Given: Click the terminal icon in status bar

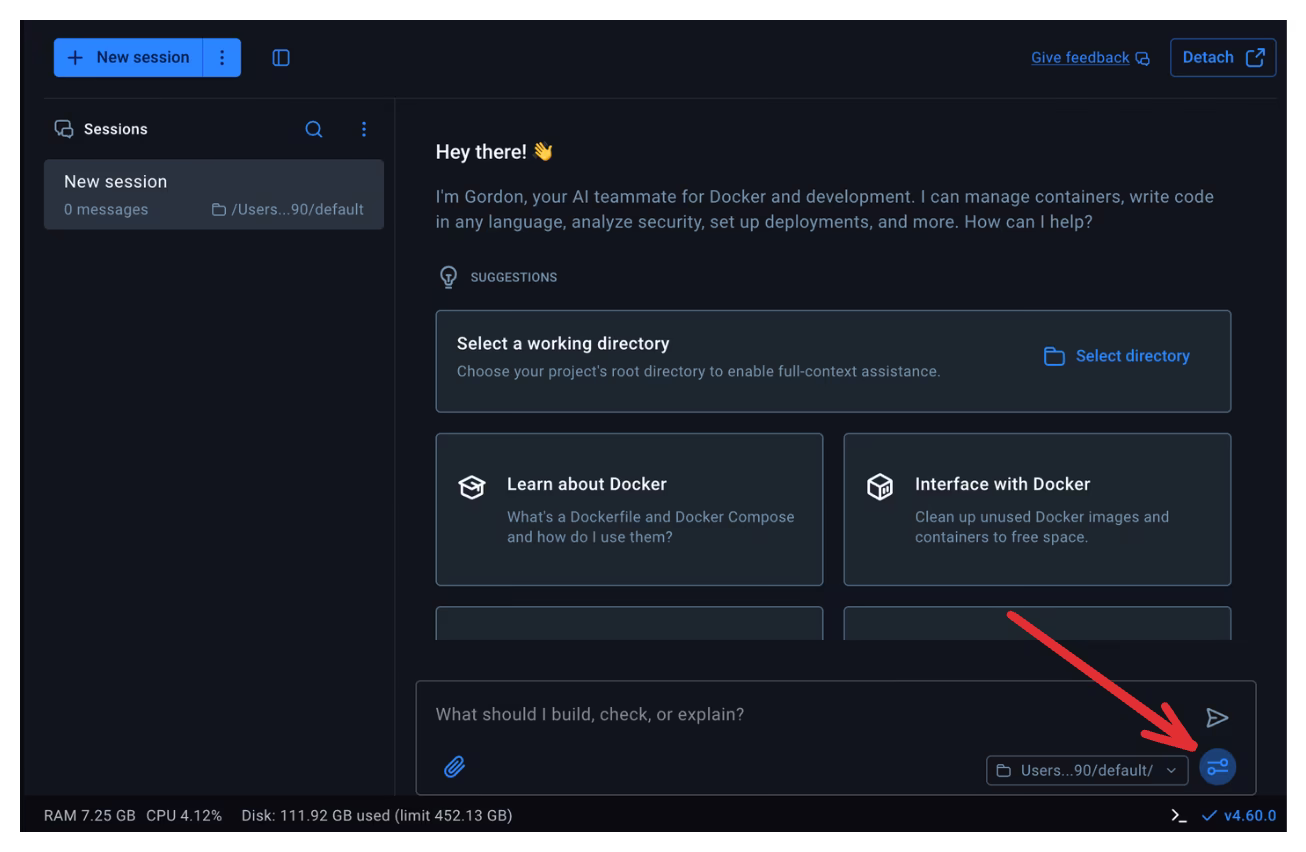Looking at the screenshot, I should tap(1178, 815).
